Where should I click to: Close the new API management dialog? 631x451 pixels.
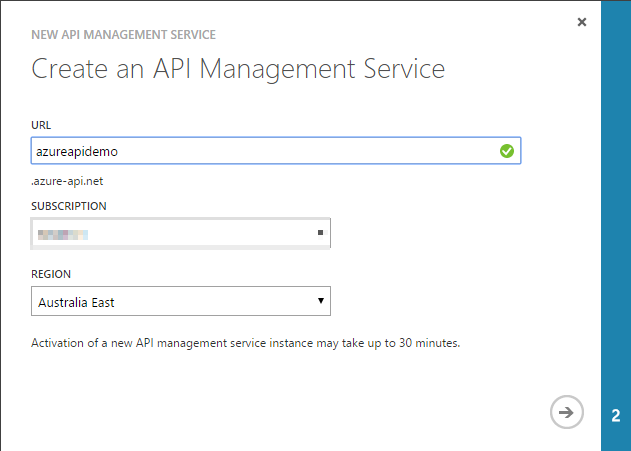coord(582,22)
